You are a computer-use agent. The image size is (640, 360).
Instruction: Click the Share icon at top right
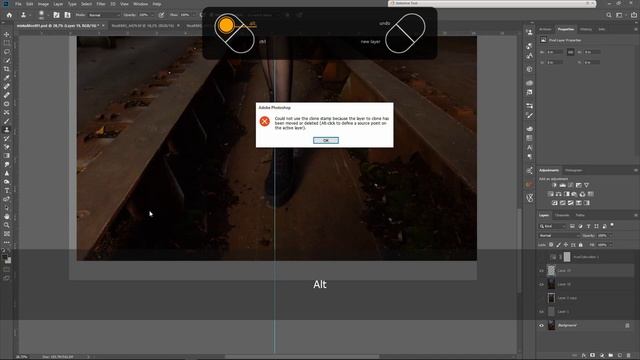point(634,15)
